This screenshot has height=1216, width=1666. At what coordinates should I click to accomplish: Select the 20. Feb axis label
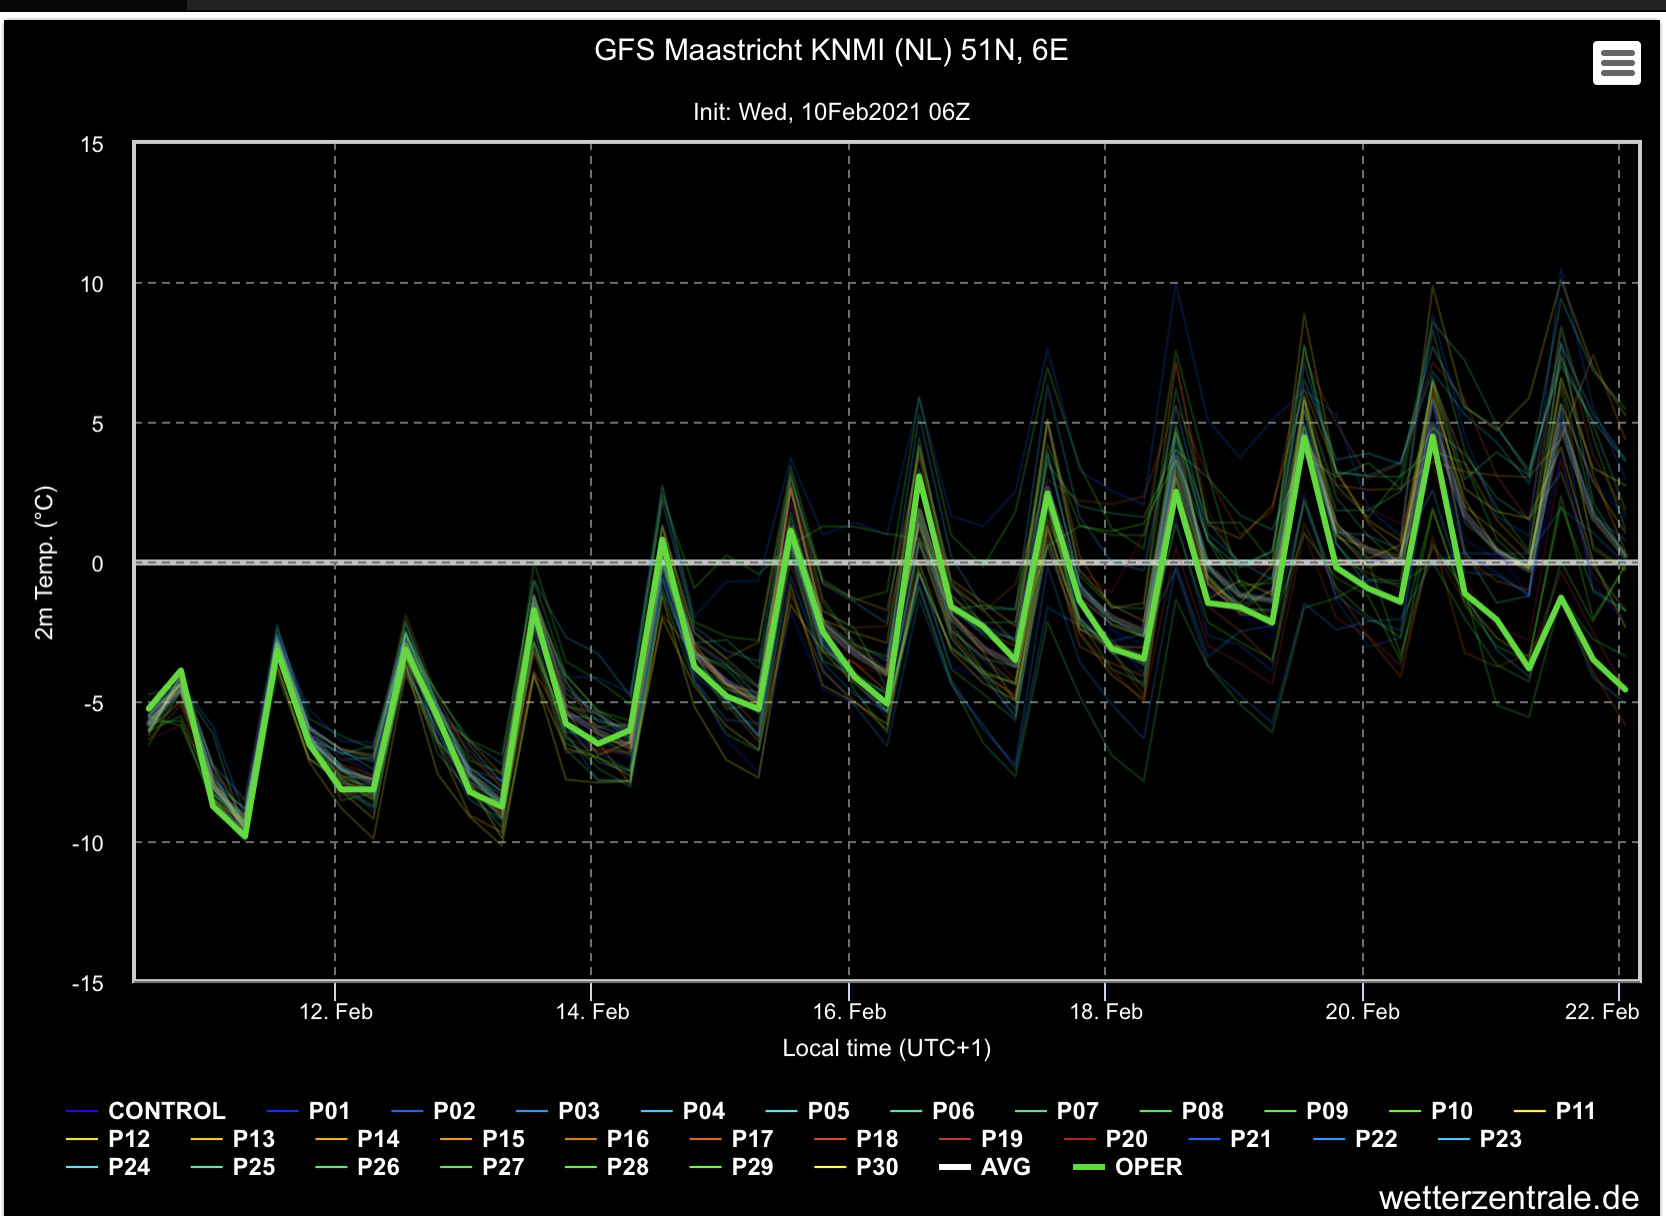click(x=1362, y=1011)
